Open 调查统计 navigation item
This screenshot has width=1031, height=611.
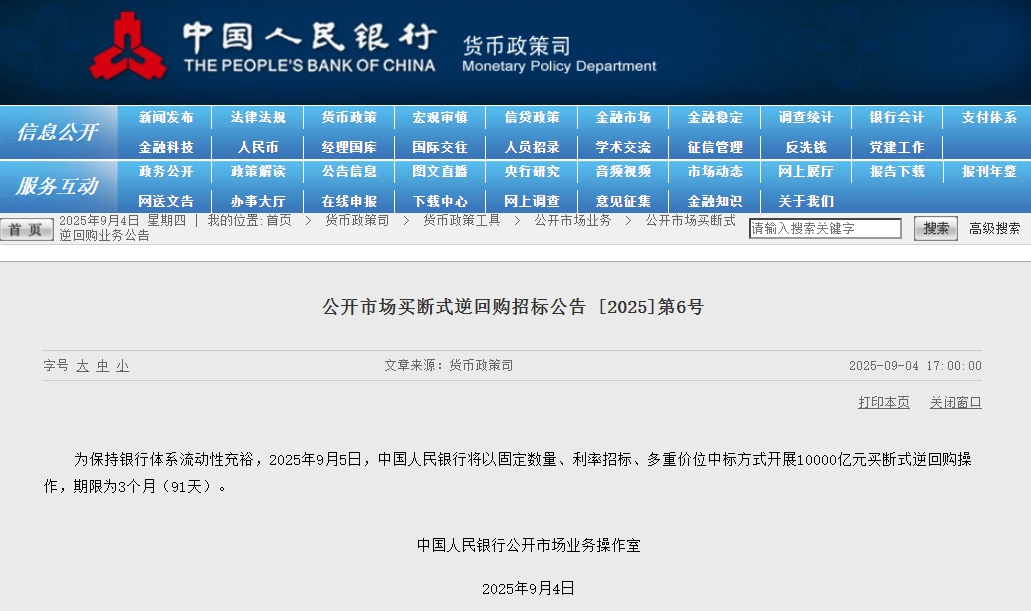coord(806,118)
